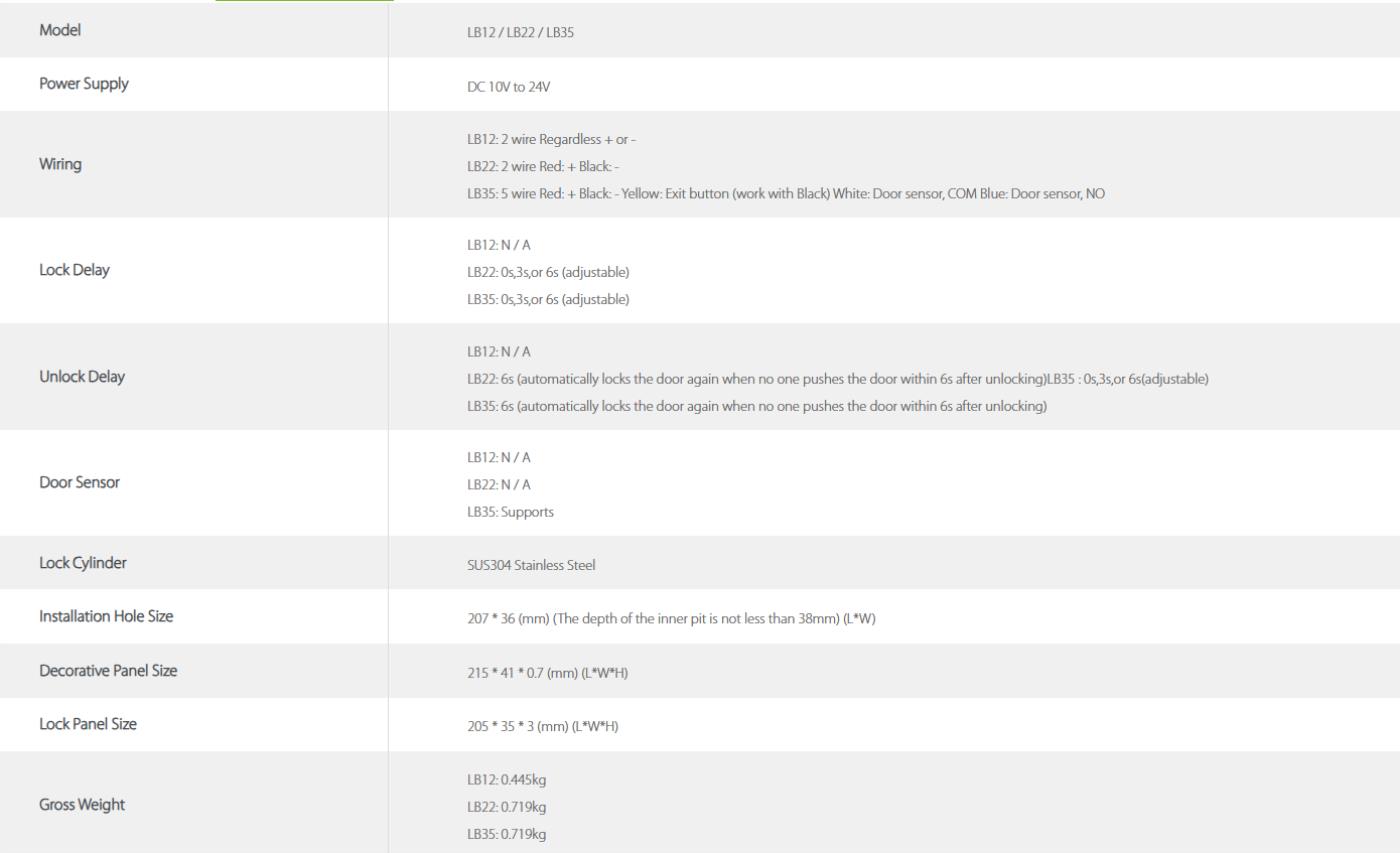Click the Lock Cylinder label
Viewport: 1400px width, 853px height.
[83, 563]
